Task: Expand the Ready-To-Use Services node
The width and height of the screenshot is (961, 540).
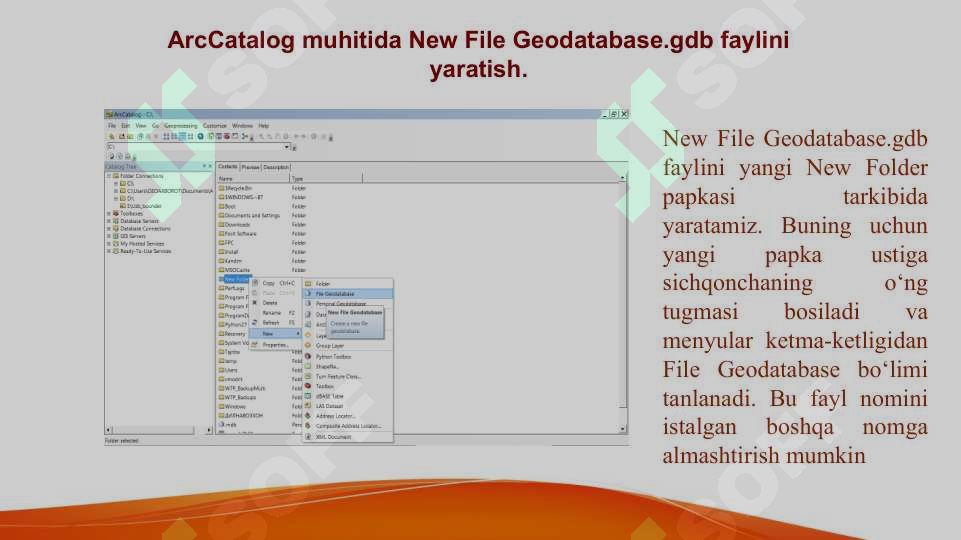Action: (x=109, y=251)
